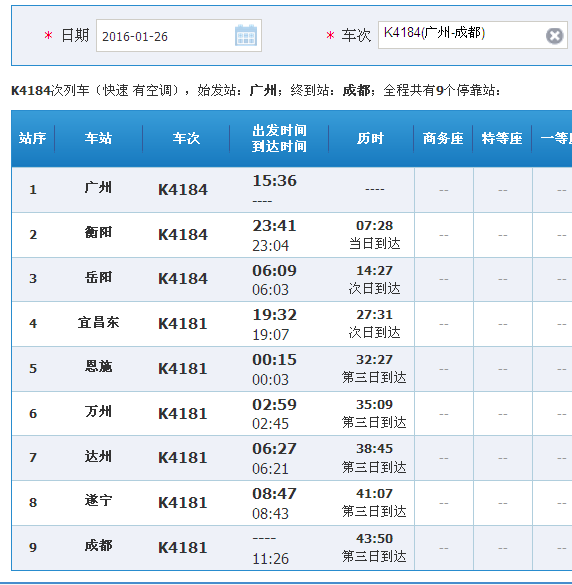This screenshot has height=585, width=572.
Task: Click sequence number 9 for 成都
Action: (33, 548)
